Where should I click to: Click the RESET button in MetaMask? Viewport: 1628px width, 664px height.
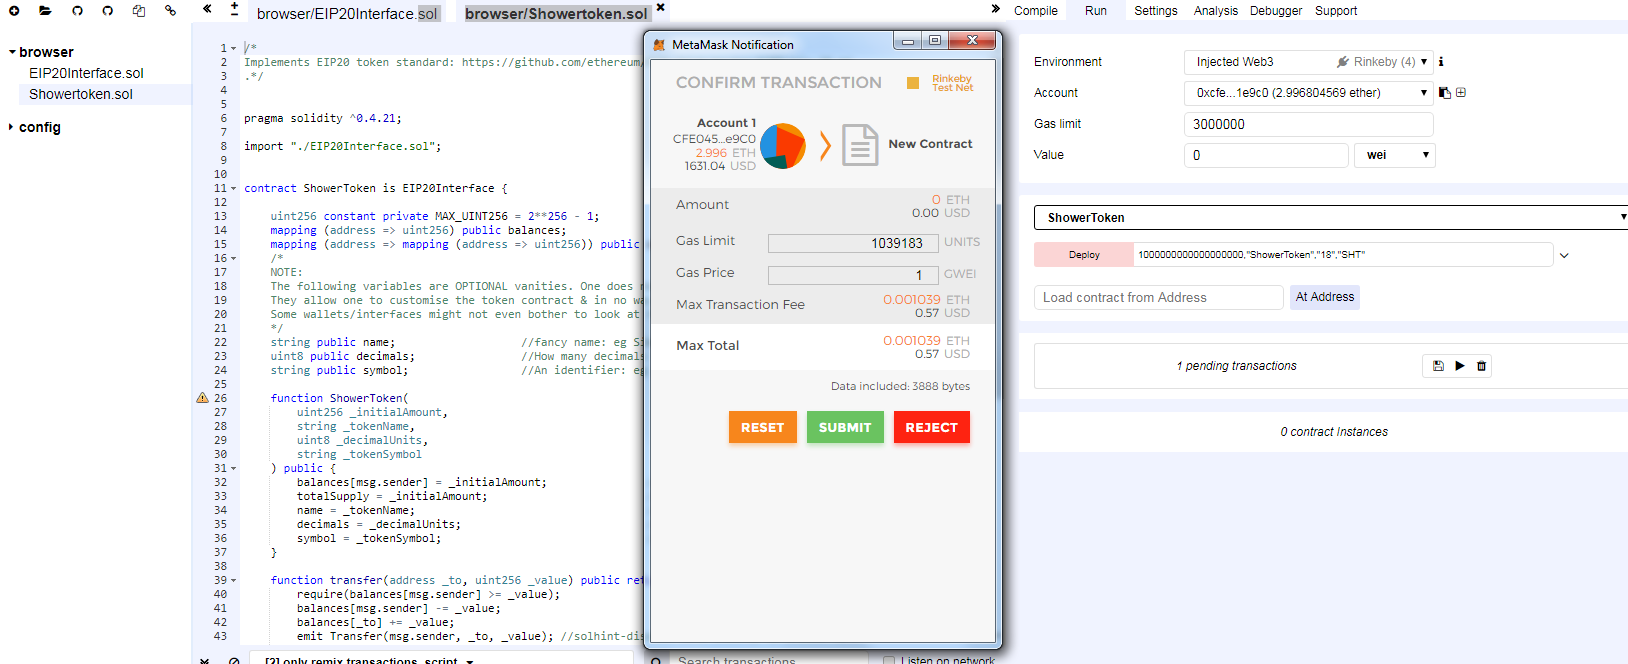pos(763,427)
